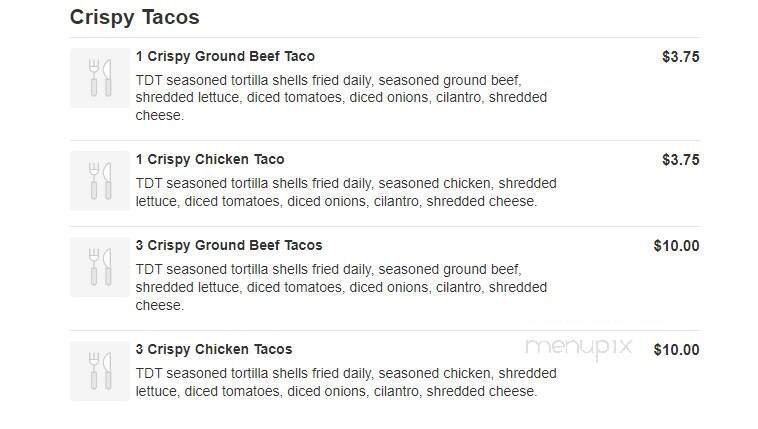The width and height of the screenshot is (758, 429).
Task: Click the description under 1 Crispy Chicken Taco
Action: (x=345, y=192)
